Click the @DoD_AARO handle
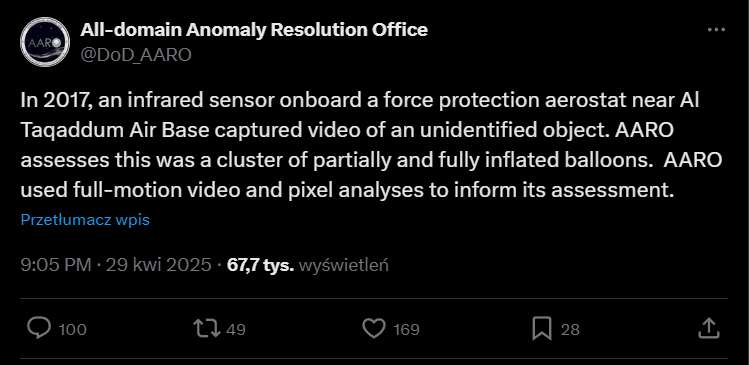The width and height of the screenshot is (749, 365). click(x=136, y=55)
